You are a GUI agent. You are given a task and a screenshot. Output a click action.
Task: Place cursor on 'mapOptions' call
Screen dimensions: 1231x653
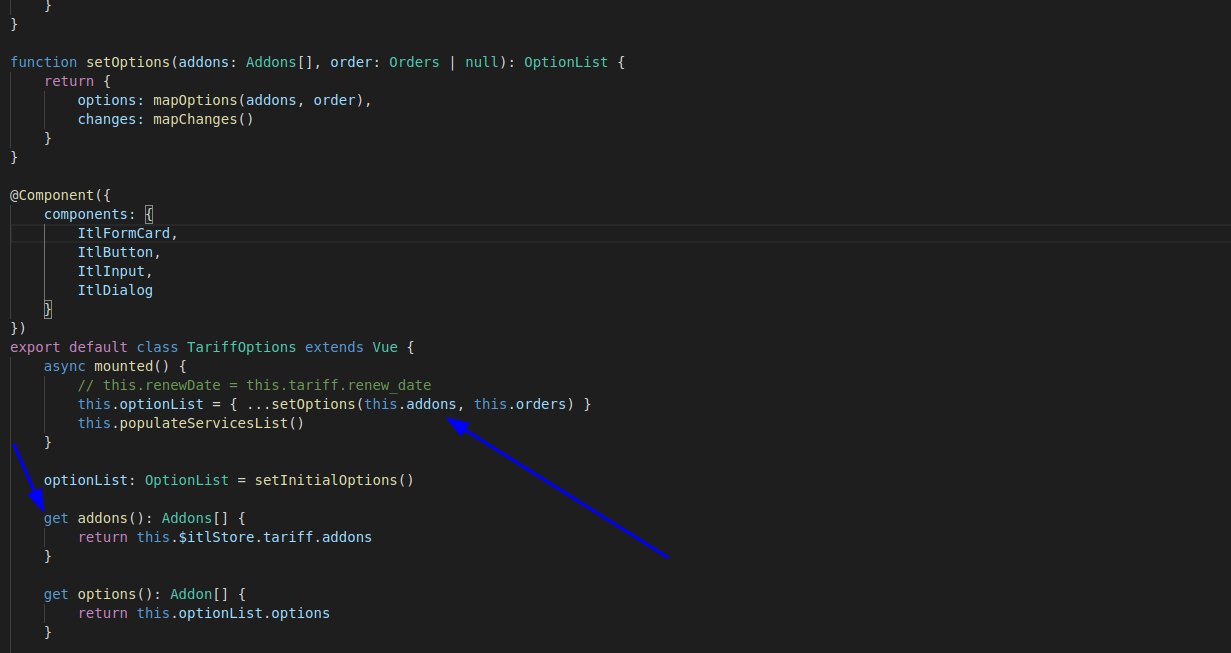pos(195,100)
